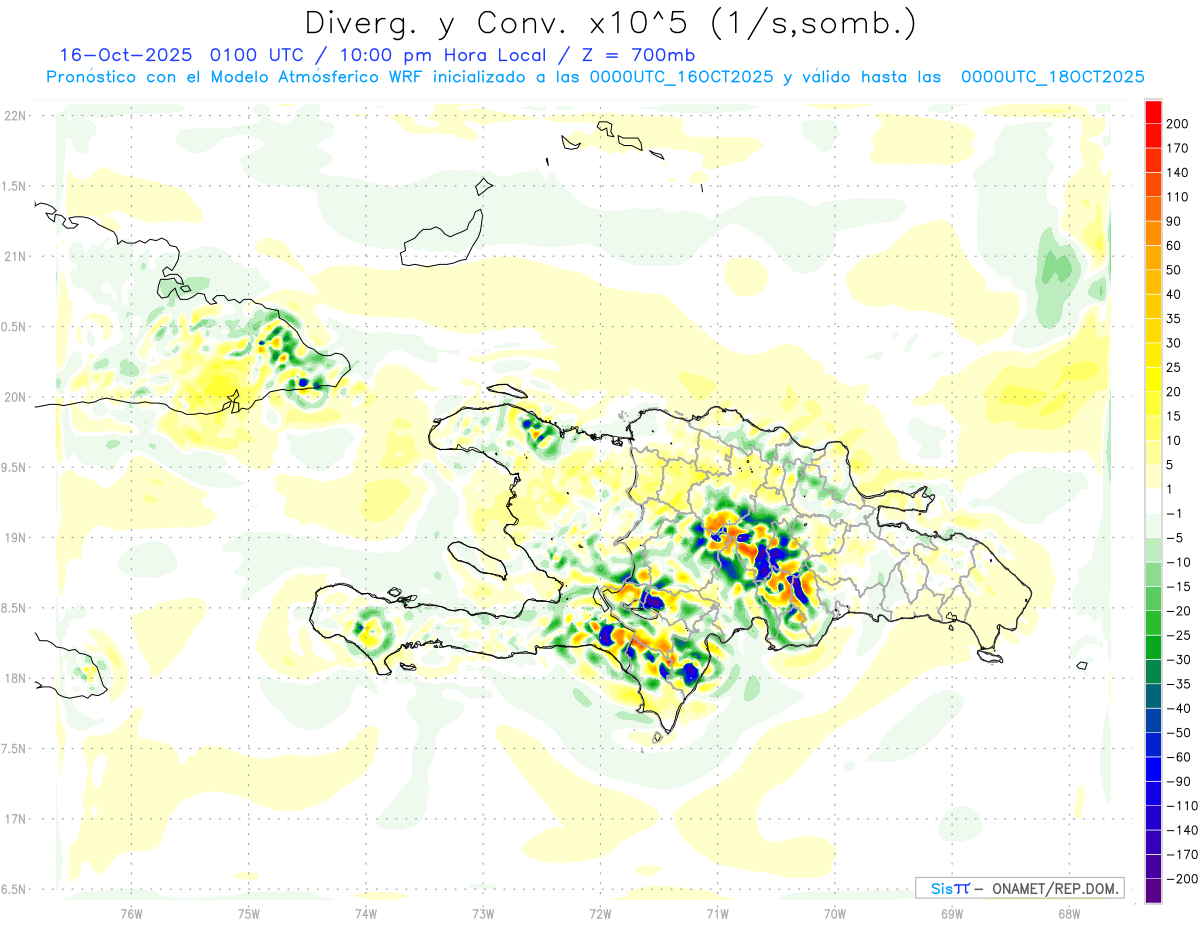This screenshot has height=927, width=1200.
Task: Click the 68W longitude label
Action: 1068,914
